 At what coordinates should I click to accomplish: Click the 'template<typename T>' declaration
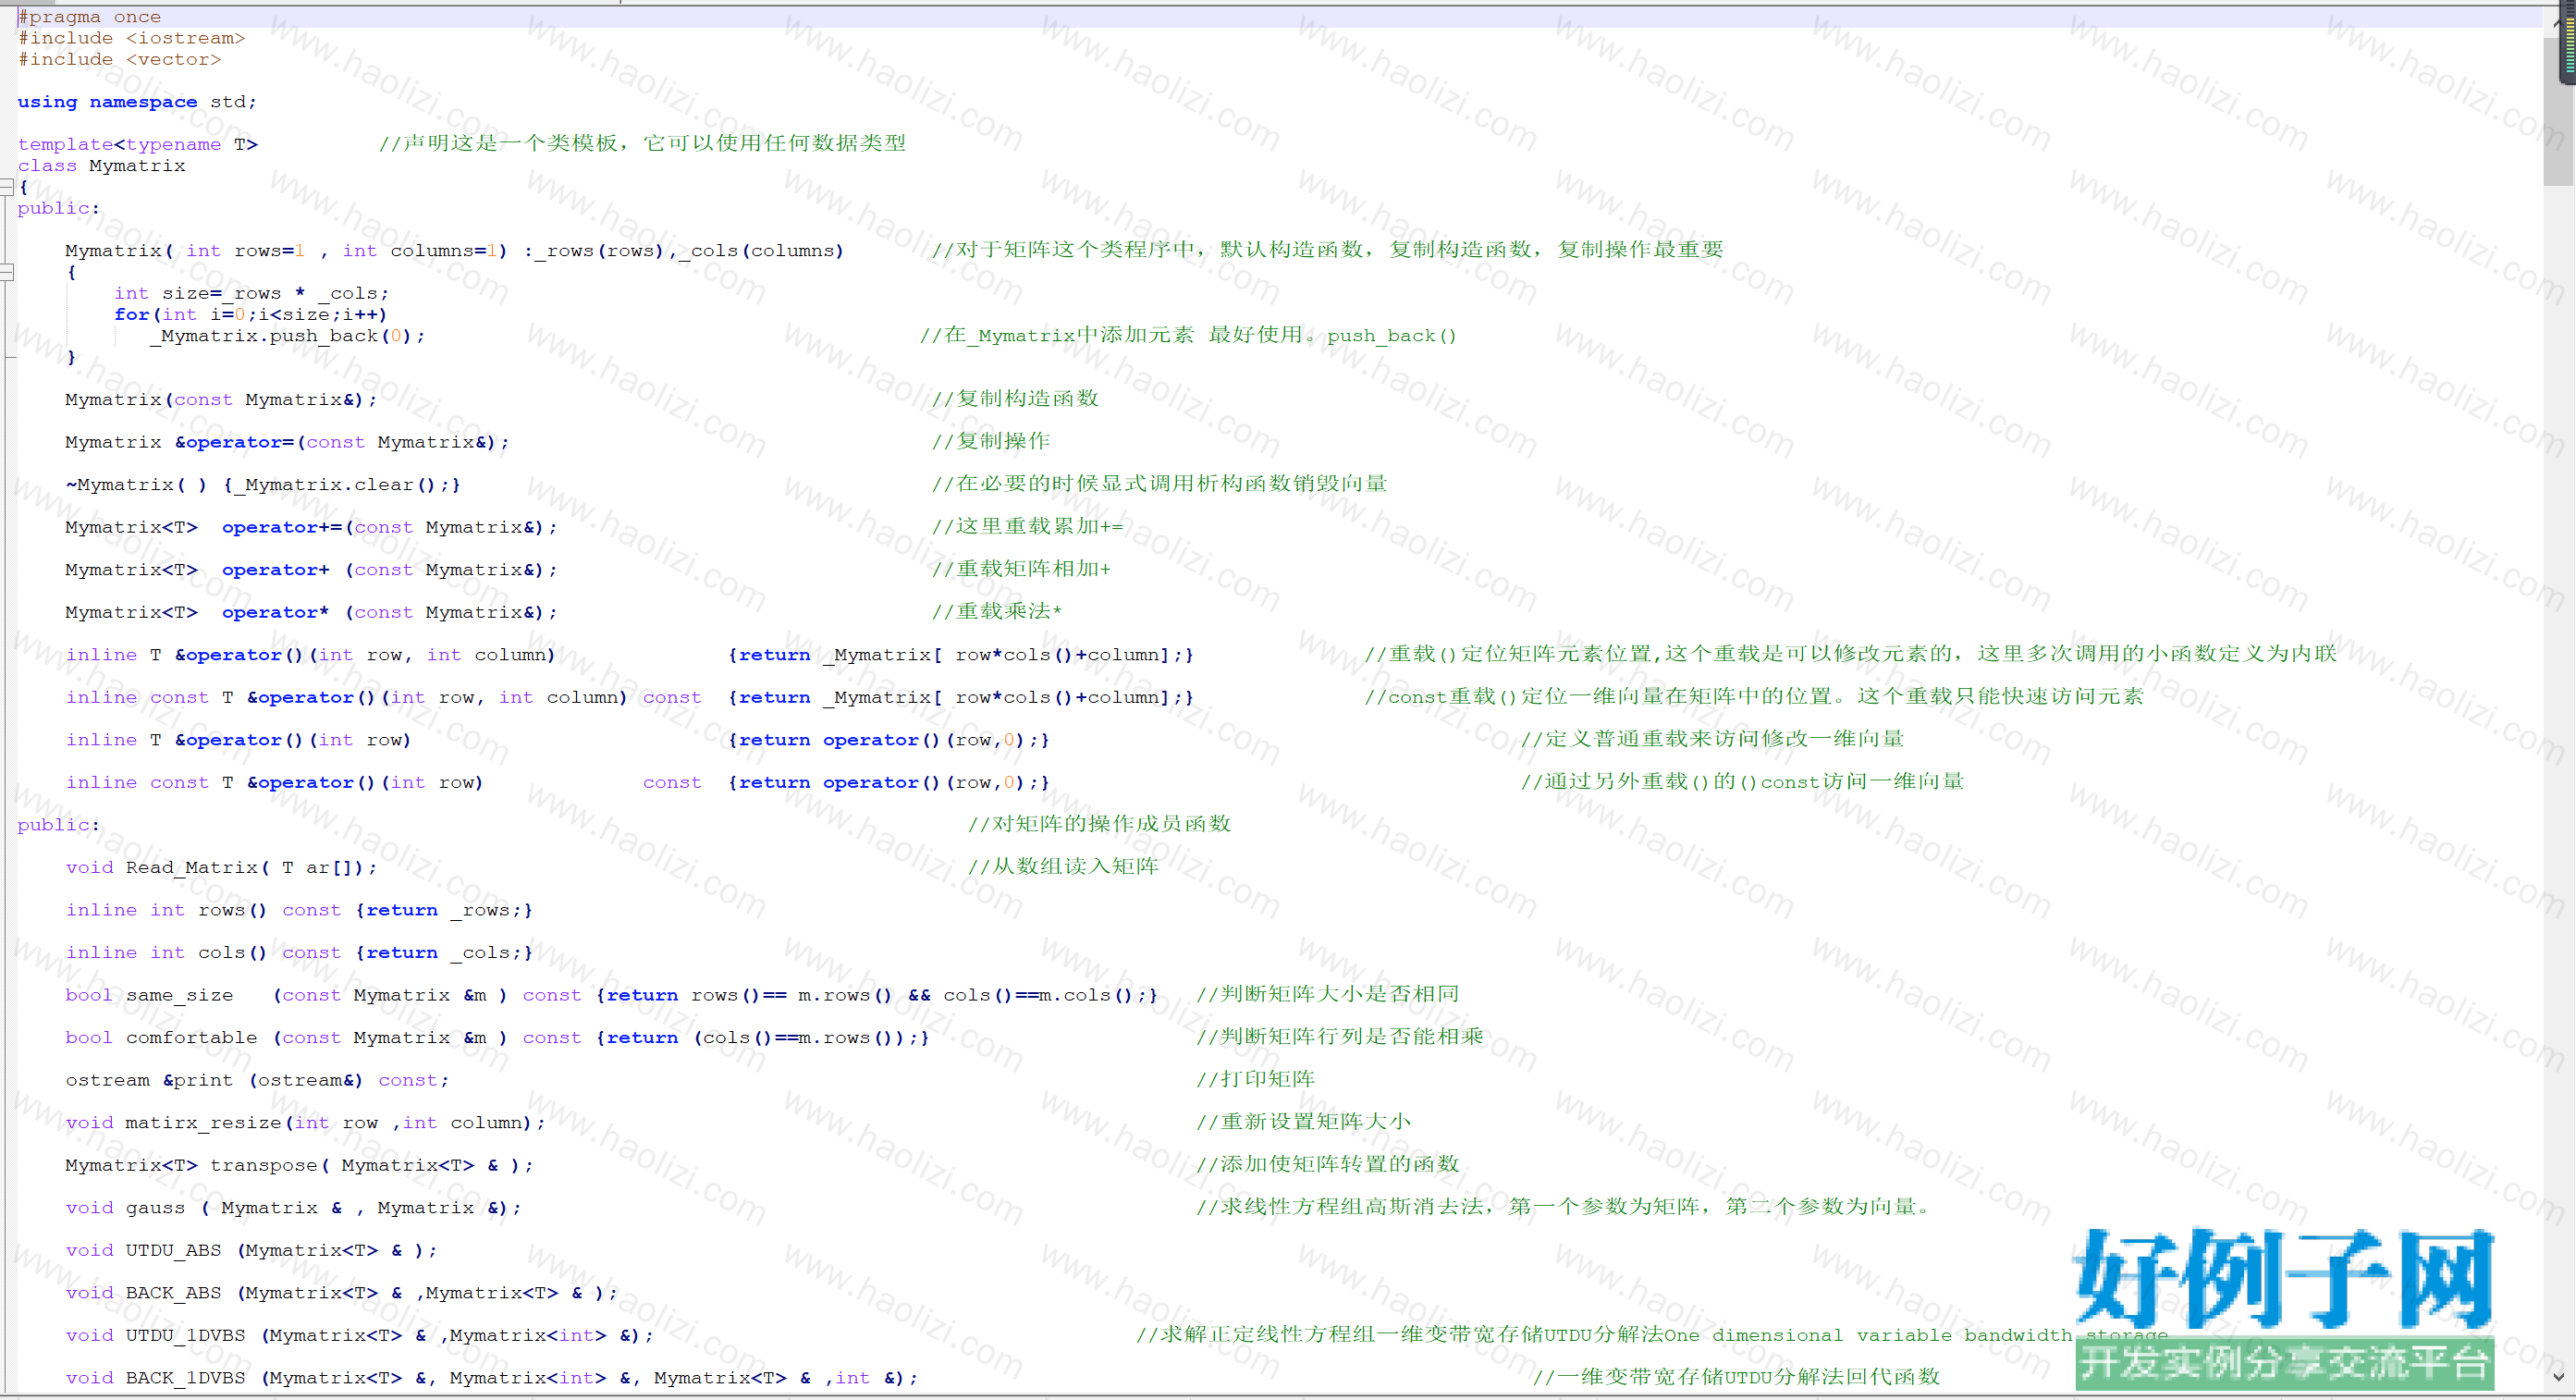[138, 144]
